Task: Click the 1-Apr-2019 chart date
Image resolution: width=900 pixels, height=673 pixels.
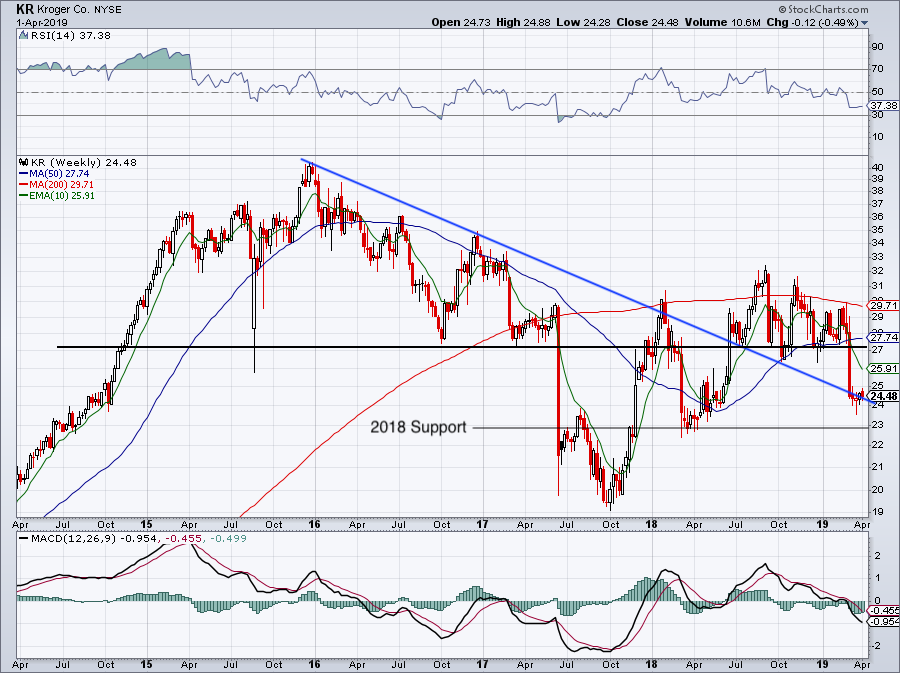Action: pos(42,23)
